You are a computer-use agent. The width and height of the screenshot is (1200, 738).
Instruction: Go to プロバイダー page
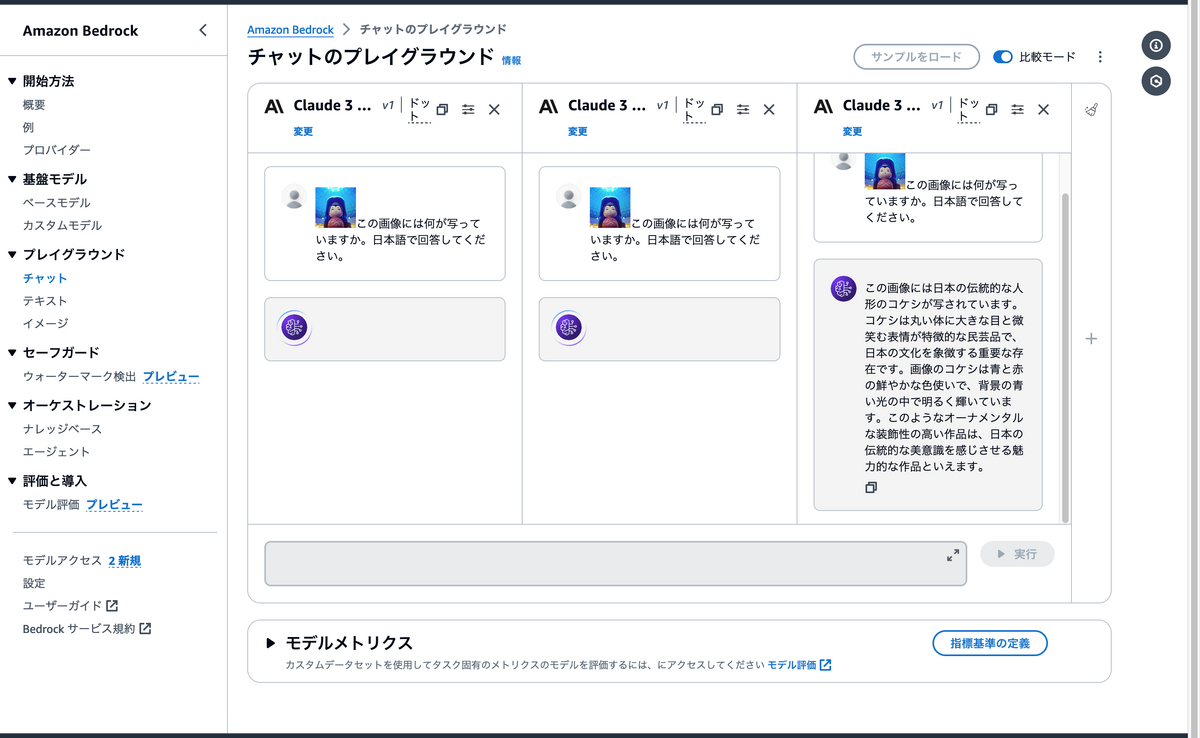tap(57, 150)
